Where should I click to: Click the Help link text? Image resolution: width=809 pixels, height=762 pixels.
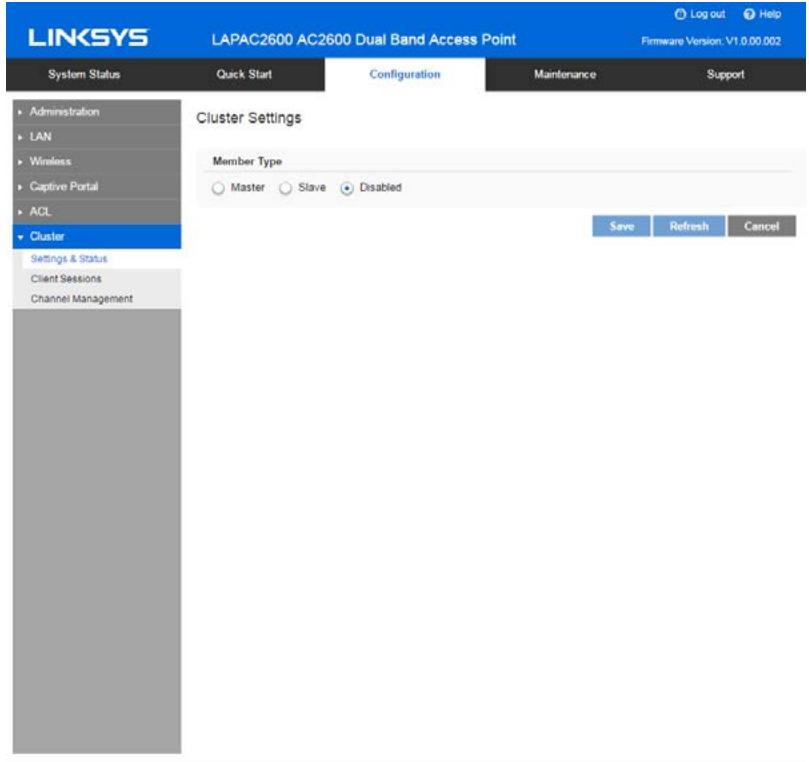pyautogui.click(x=770, y=14)
